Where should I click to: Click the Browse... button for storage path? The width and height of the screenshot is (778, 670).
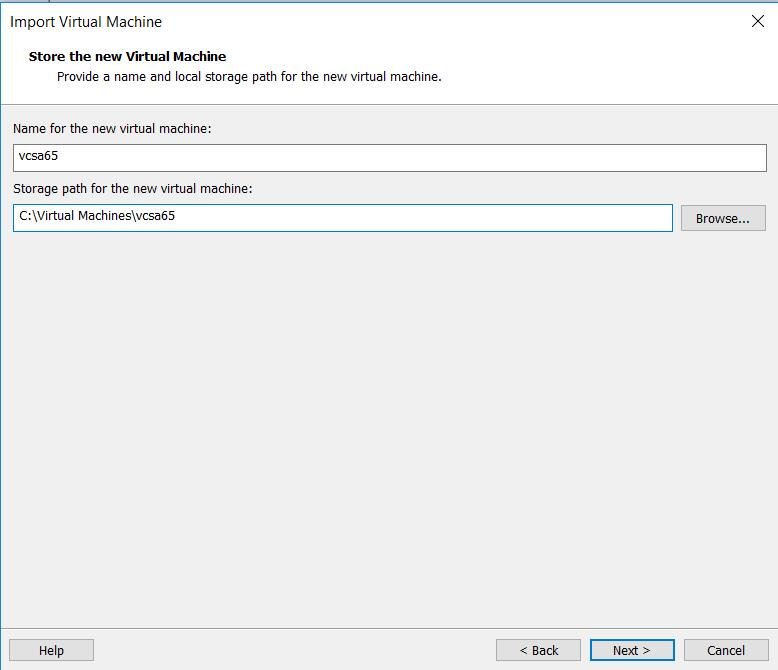[723, 218]
